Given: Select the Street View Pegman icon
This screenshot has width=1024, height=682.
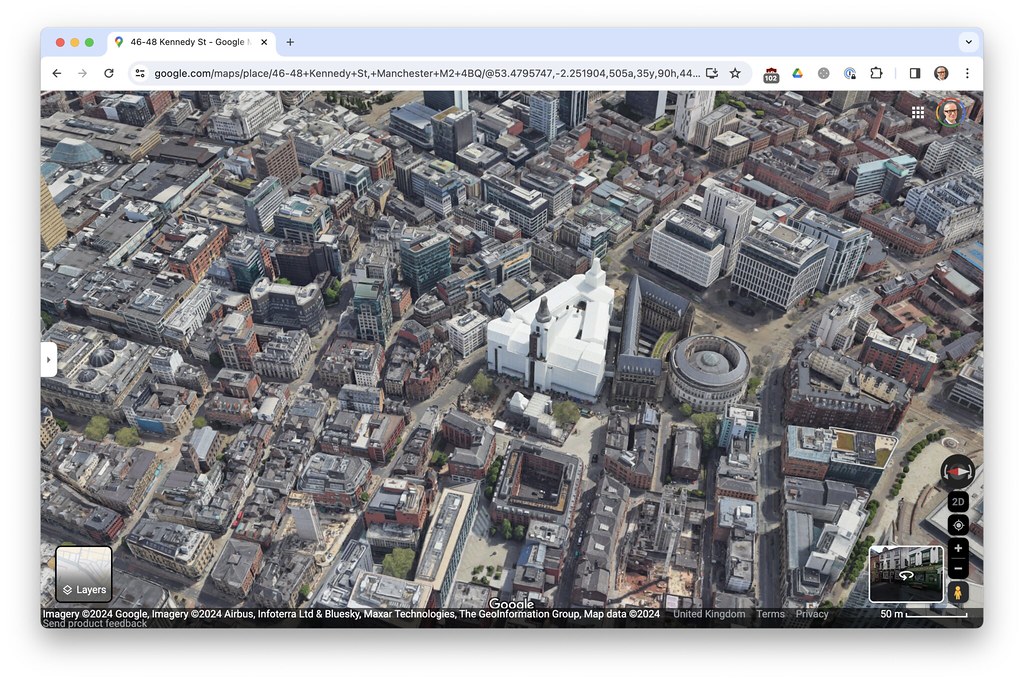Looking at the screenshot, I should click(x=958, y=592).
